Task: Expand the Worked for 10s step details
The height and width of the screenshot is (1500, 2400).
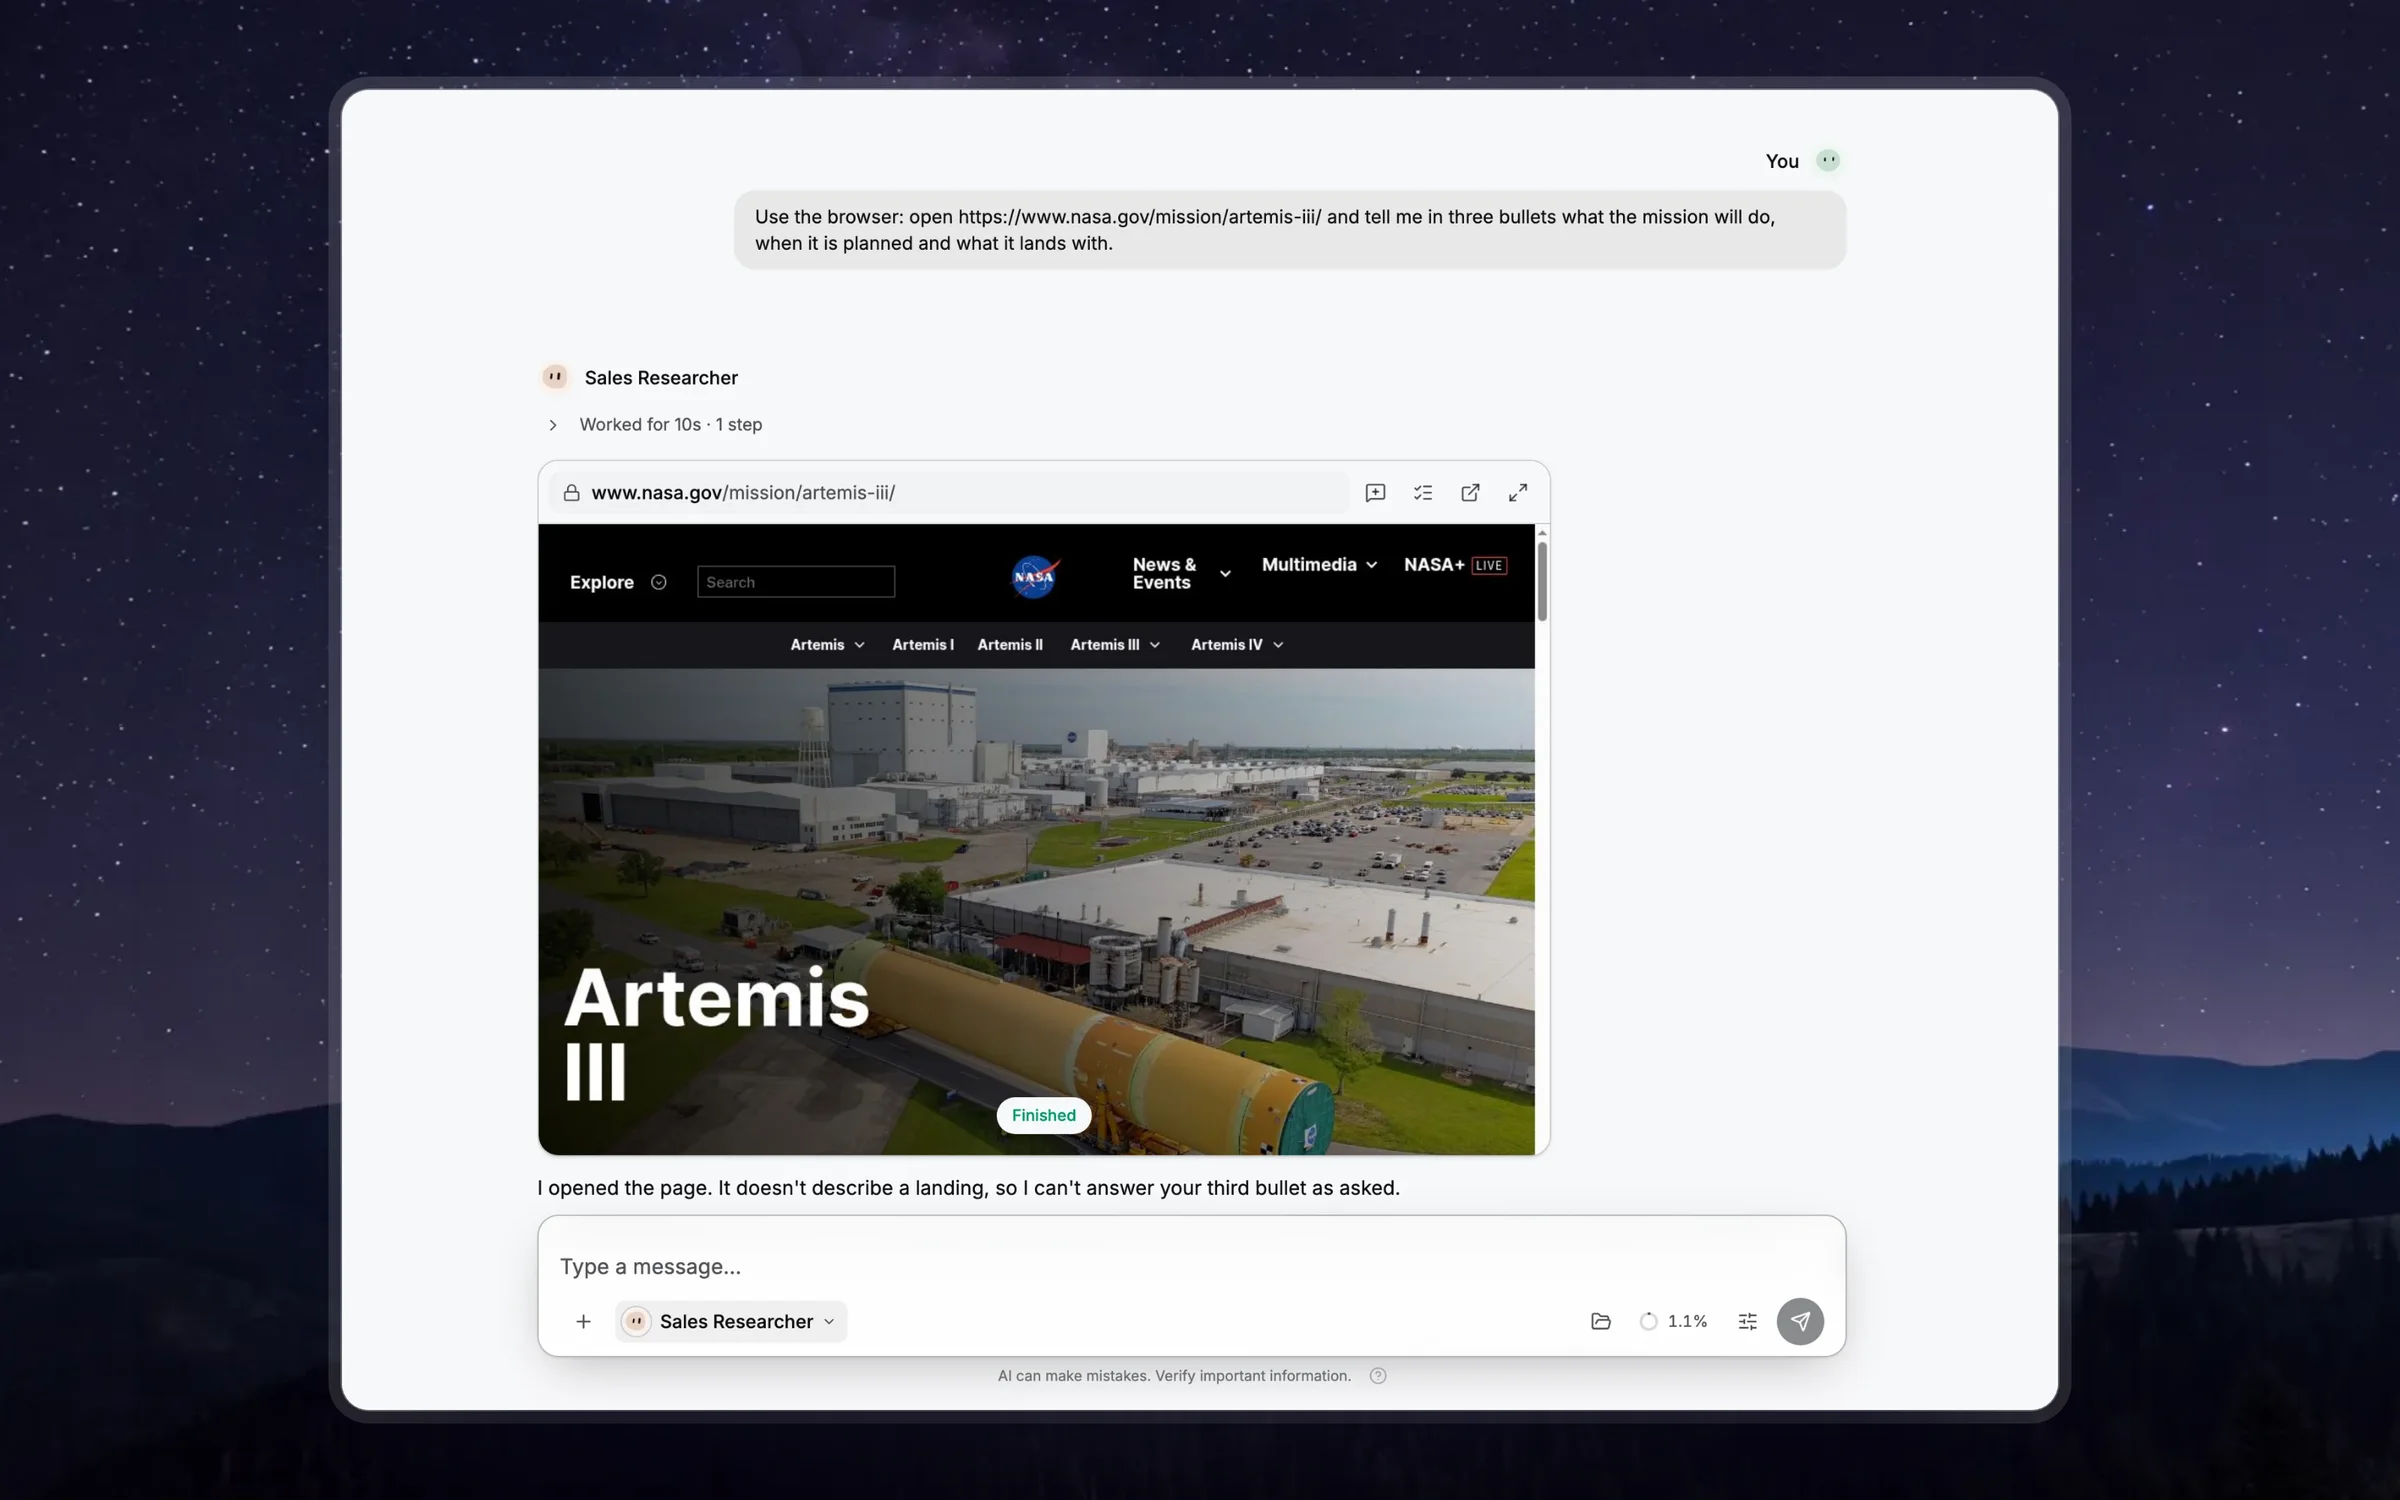Action: [x=654, y=424]
